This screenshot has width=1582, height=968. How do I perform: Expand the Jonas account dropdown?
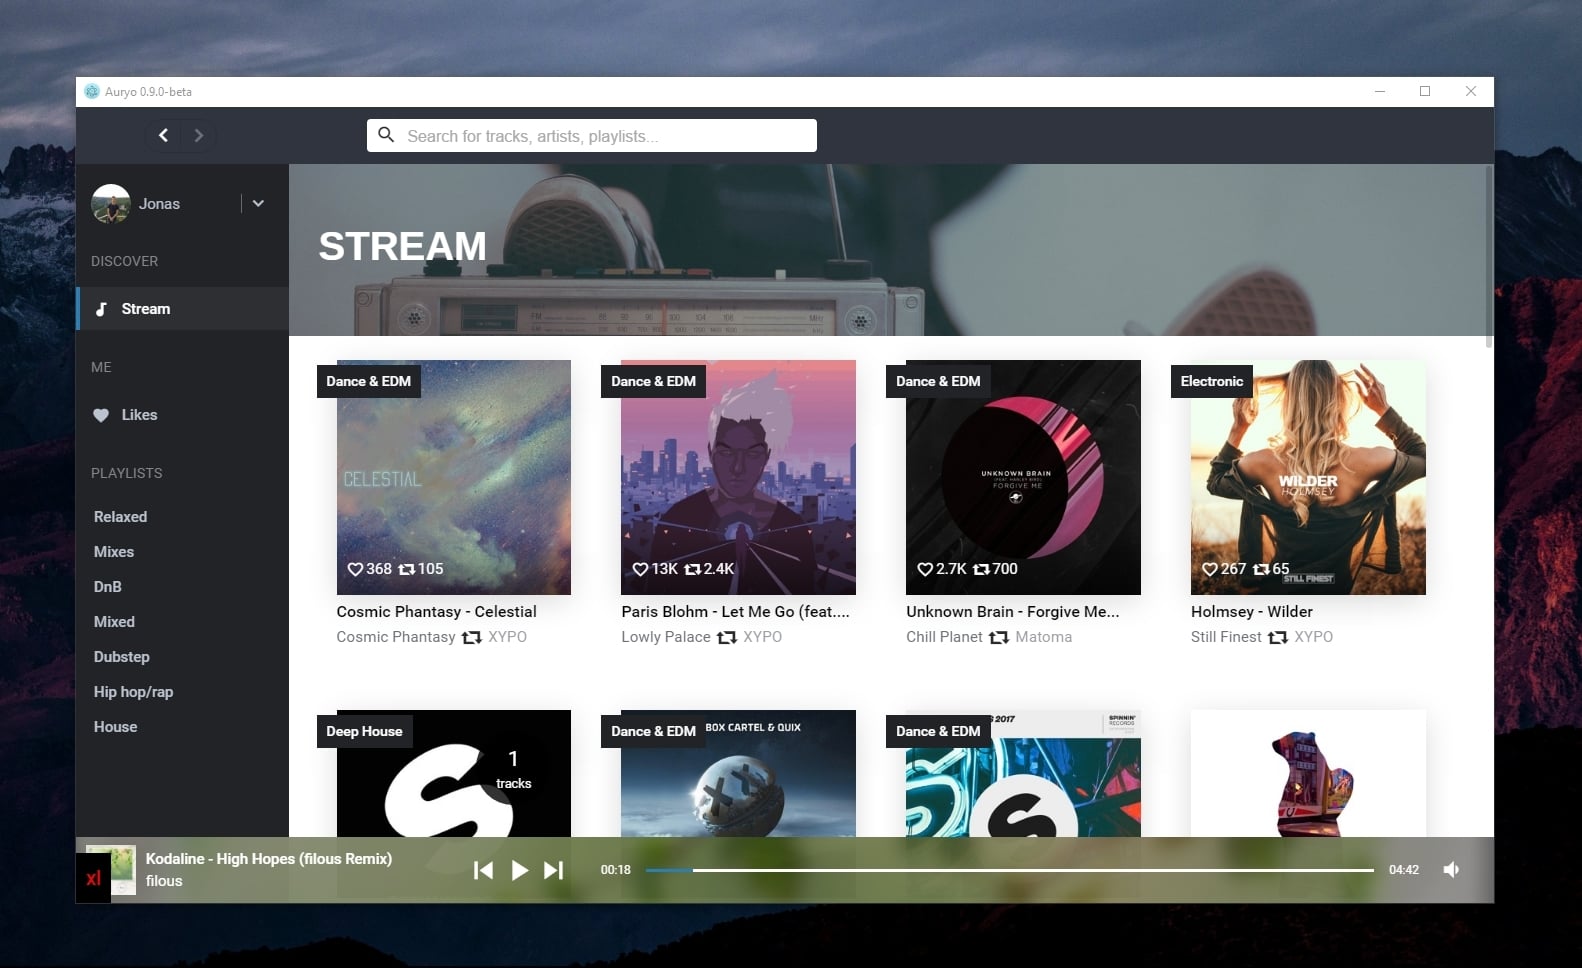[258, 203]
